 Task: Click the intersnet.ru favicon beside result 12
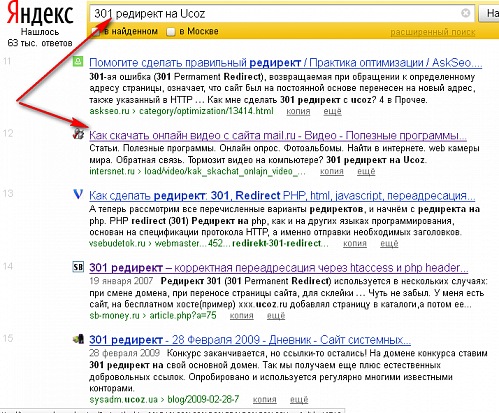coord(78,134)
